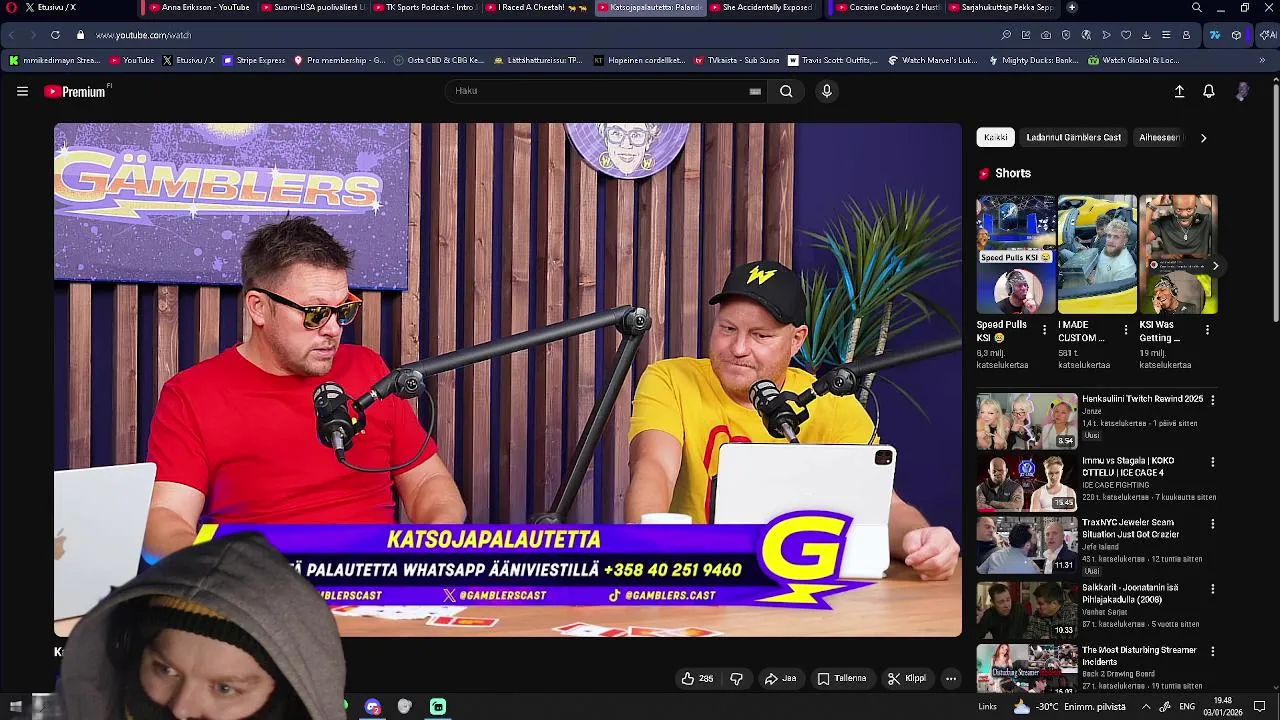
Task: Open Mighty Ducks bookmark
Action: [x=1033, y=60]
